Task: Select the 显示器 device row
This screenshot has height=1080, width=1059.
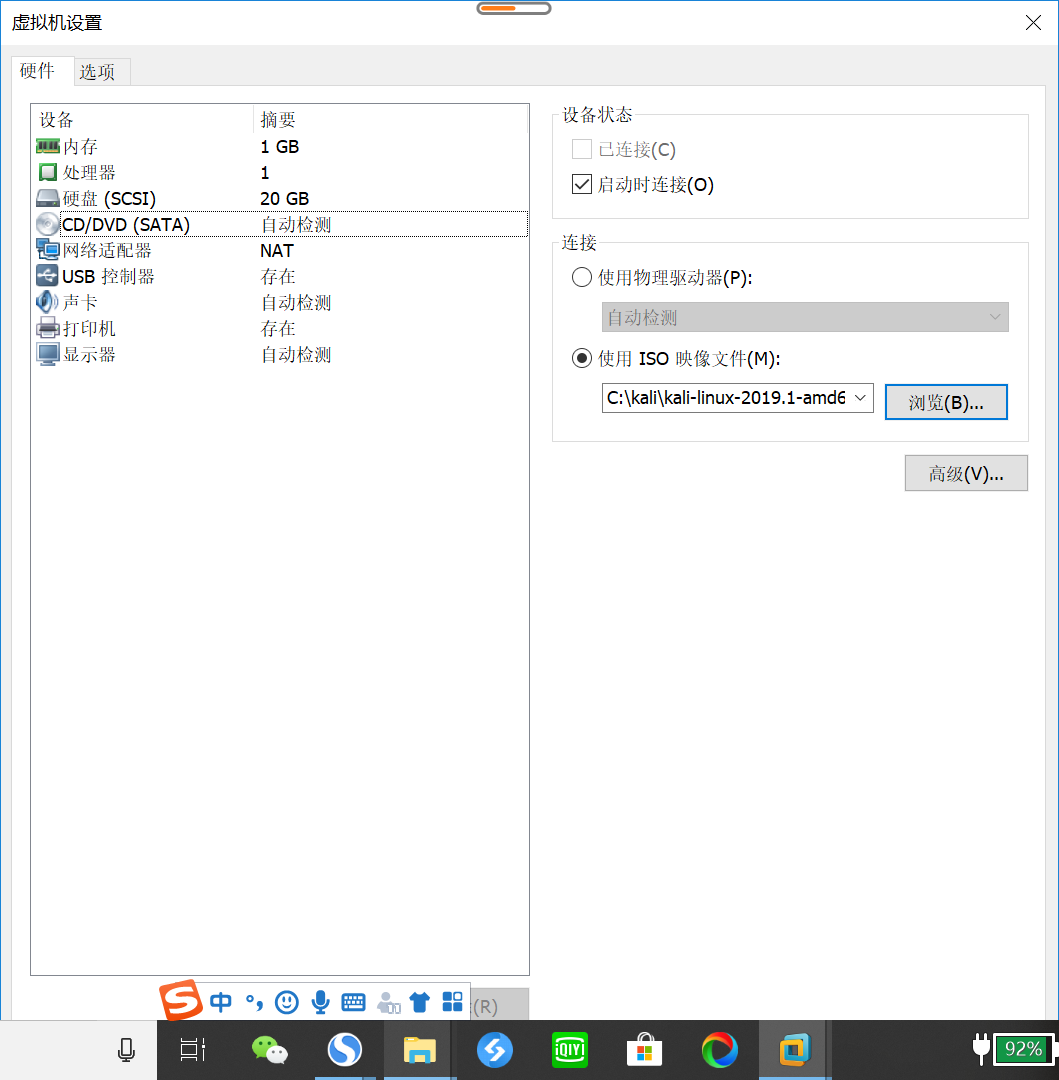Action: click(x=281, y=354)
